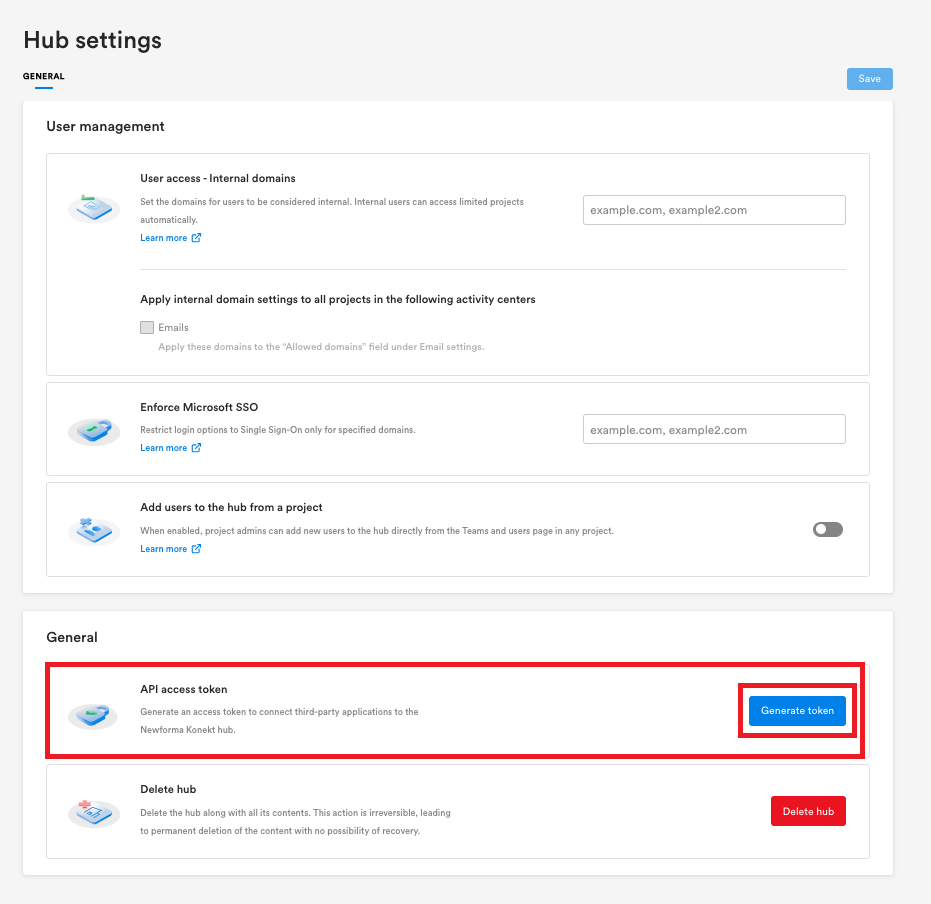Image resolution: width=931 pixels, height=904 pixels.
Task: Click the API access token lock icon
Action: tap(94, 712)
